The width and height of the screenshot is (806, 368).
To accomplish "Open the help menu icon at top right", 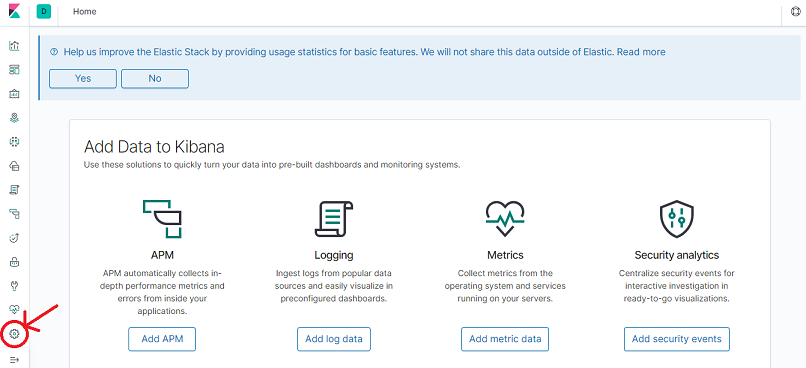I will (x=795, y=12).
